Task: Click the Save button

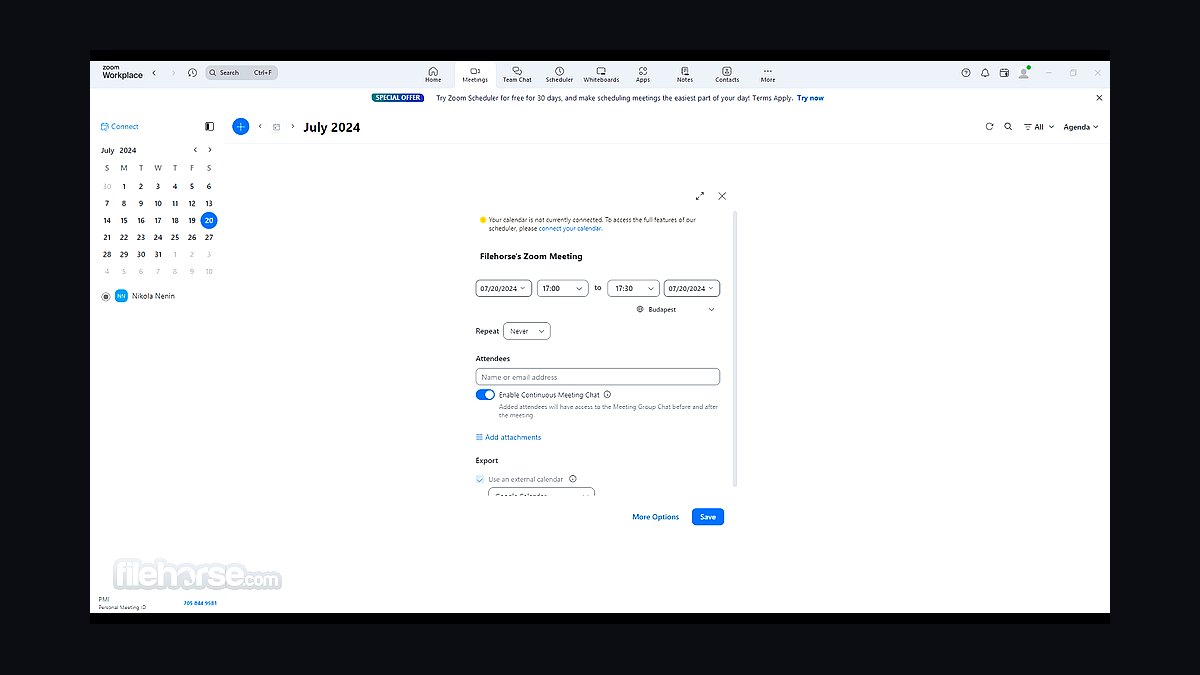Action: [x=708, y=517]
